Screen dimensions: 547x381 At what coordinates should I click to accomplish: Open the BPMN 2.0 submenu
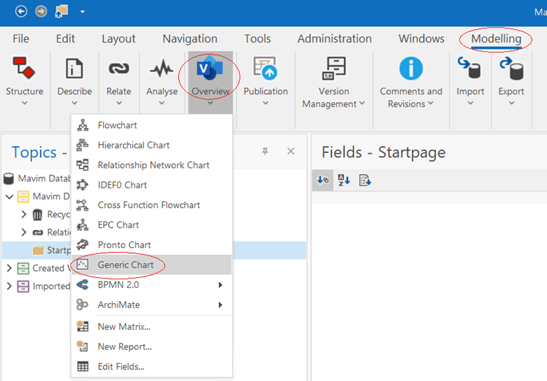coord(151,285)
